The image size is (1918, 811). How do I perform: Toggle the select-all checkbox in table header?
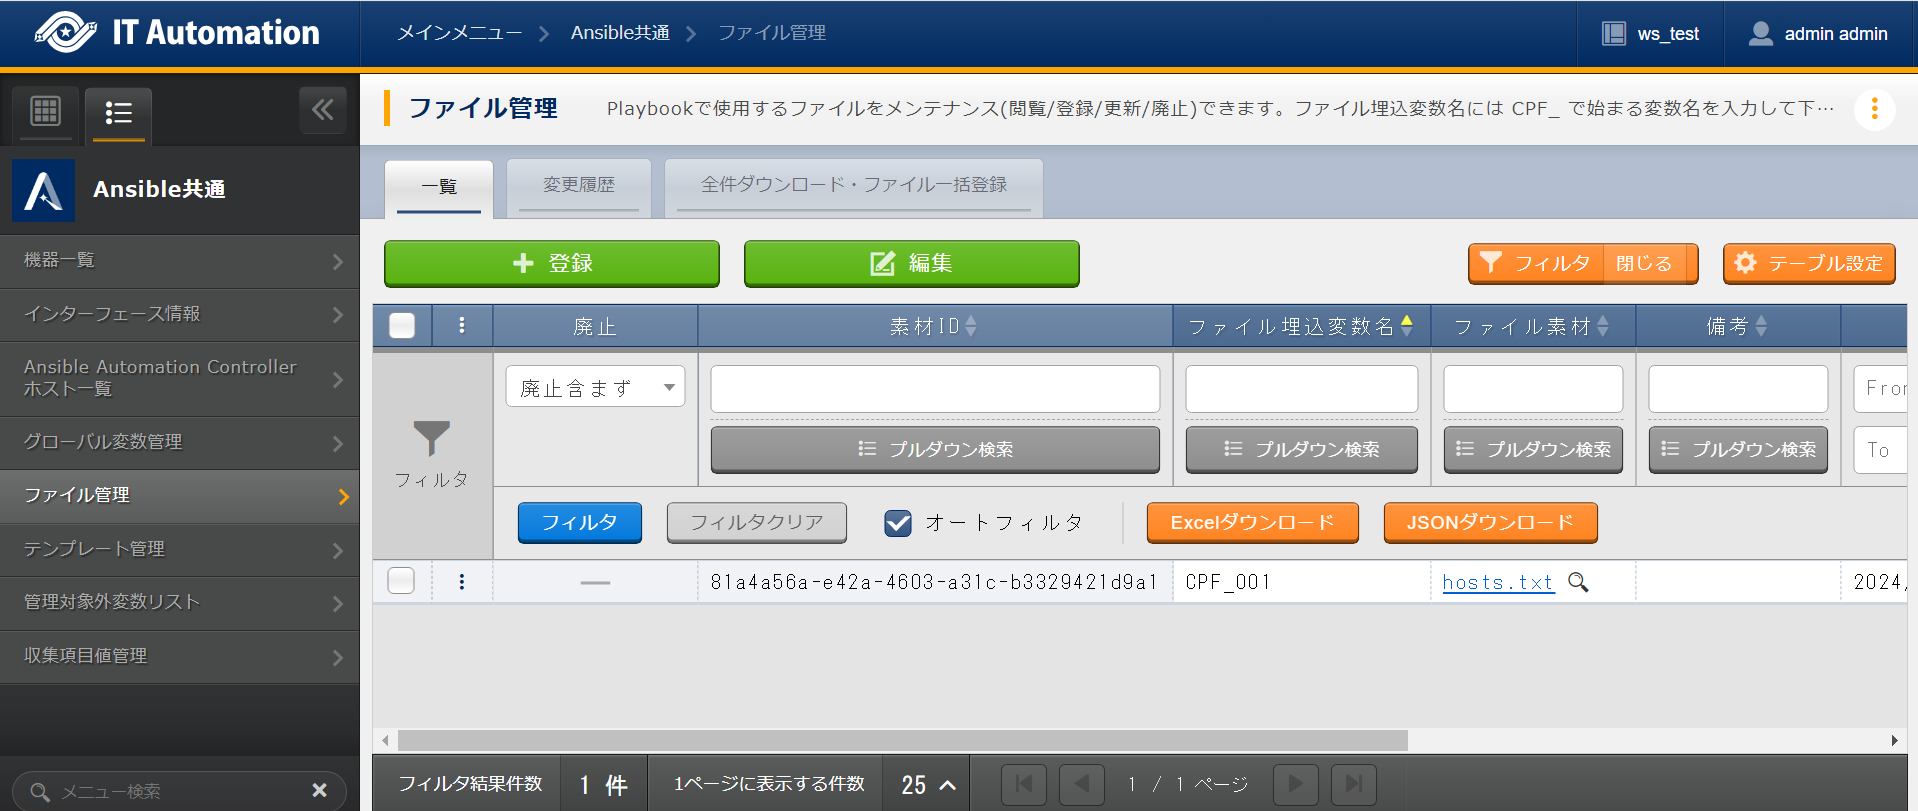402,326
